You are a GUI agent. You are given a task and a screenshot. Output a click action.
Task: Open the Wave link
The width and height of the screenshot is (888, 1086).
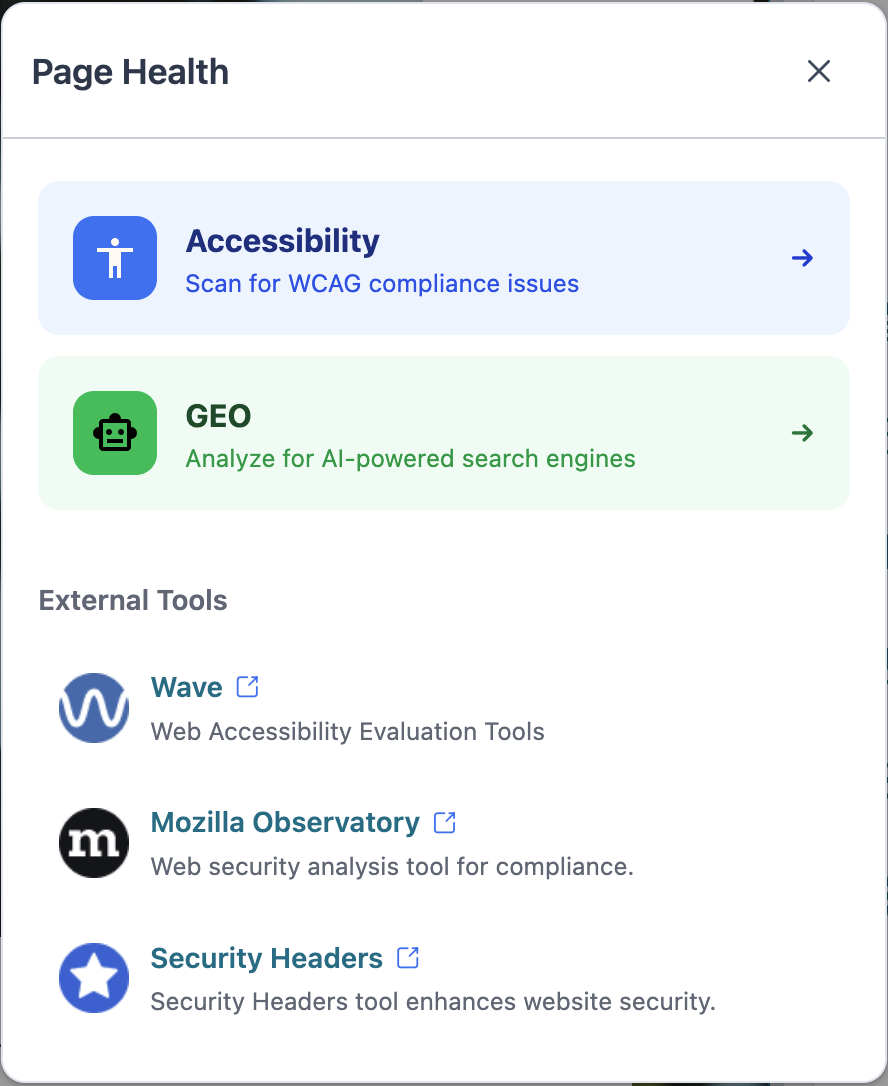coord(187,687)
